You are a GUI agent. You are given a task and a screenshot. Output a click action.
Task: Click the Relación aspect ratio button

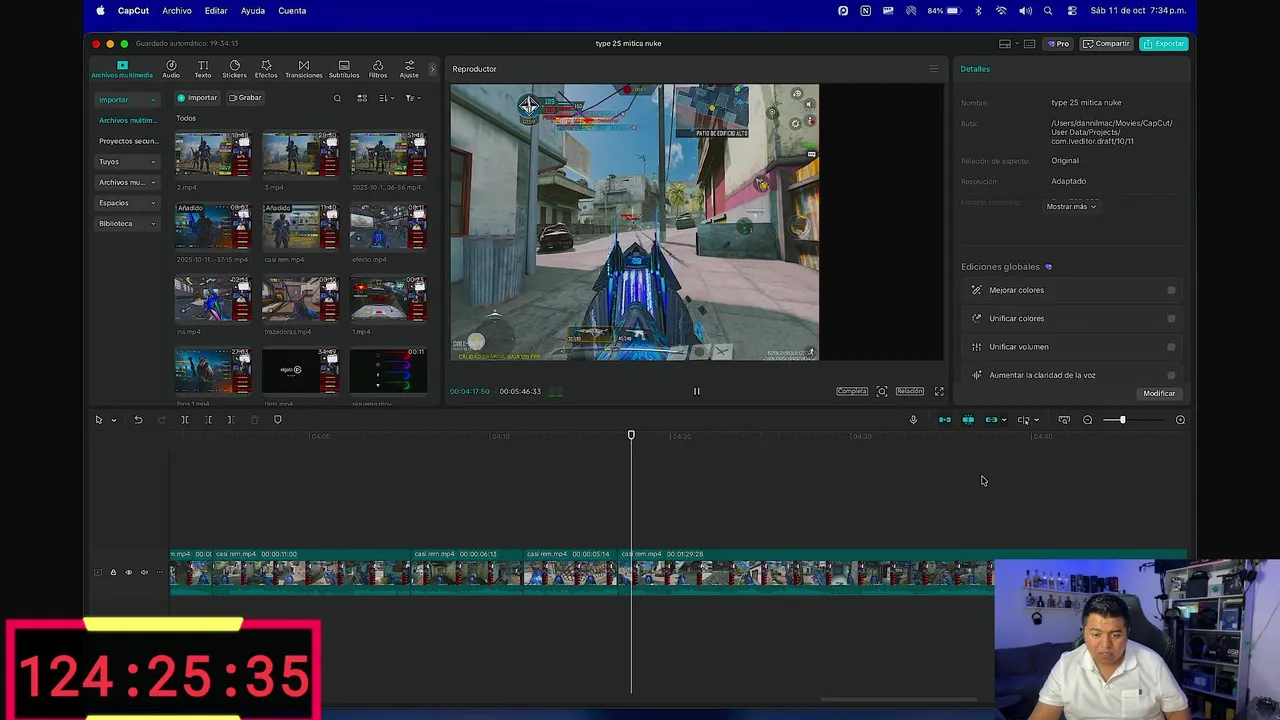[x=910, y=391]
